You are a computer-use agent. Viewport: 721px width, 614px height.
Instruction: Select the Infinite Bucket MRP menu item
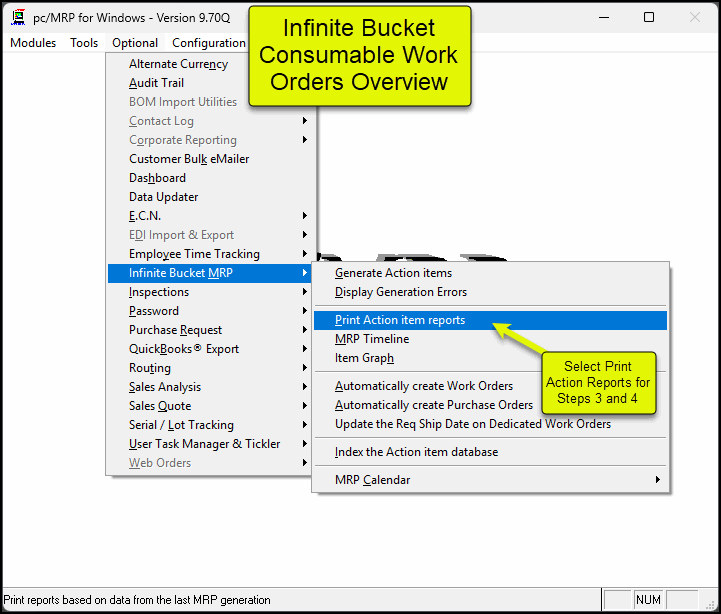coord(210,273)
